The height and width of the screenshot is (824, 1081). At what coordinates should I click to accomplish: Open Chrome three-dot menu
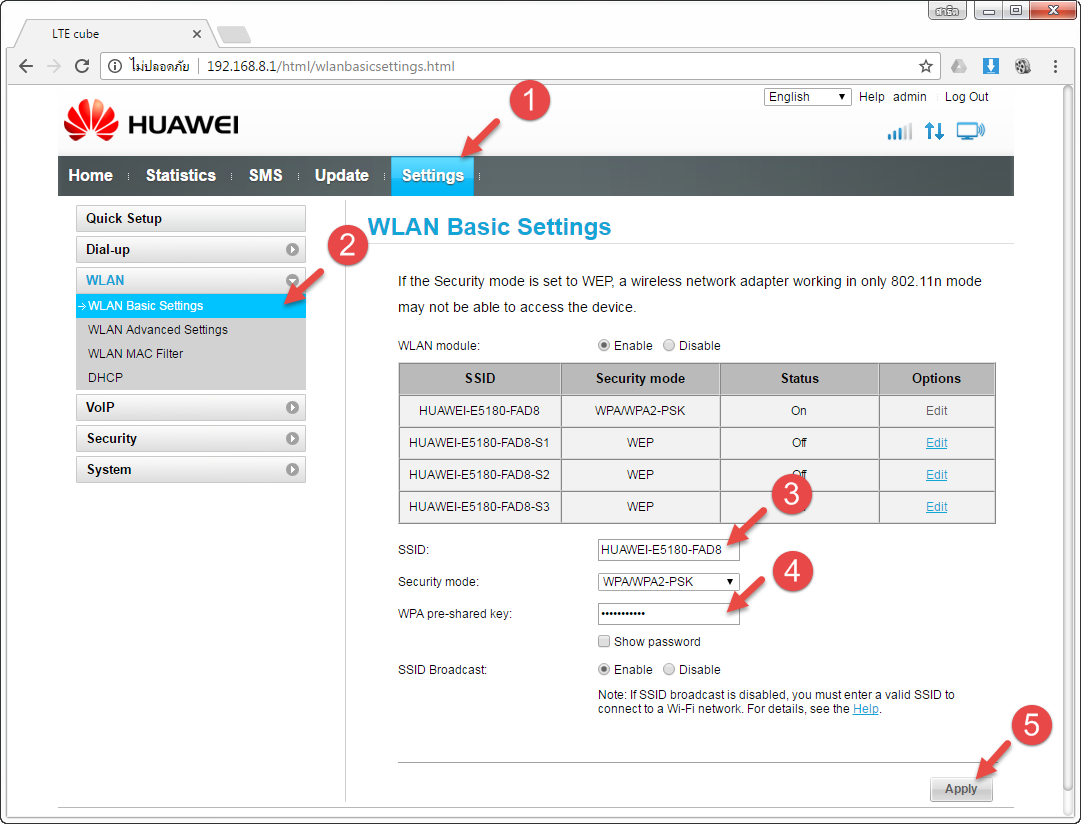[1055, 66]
